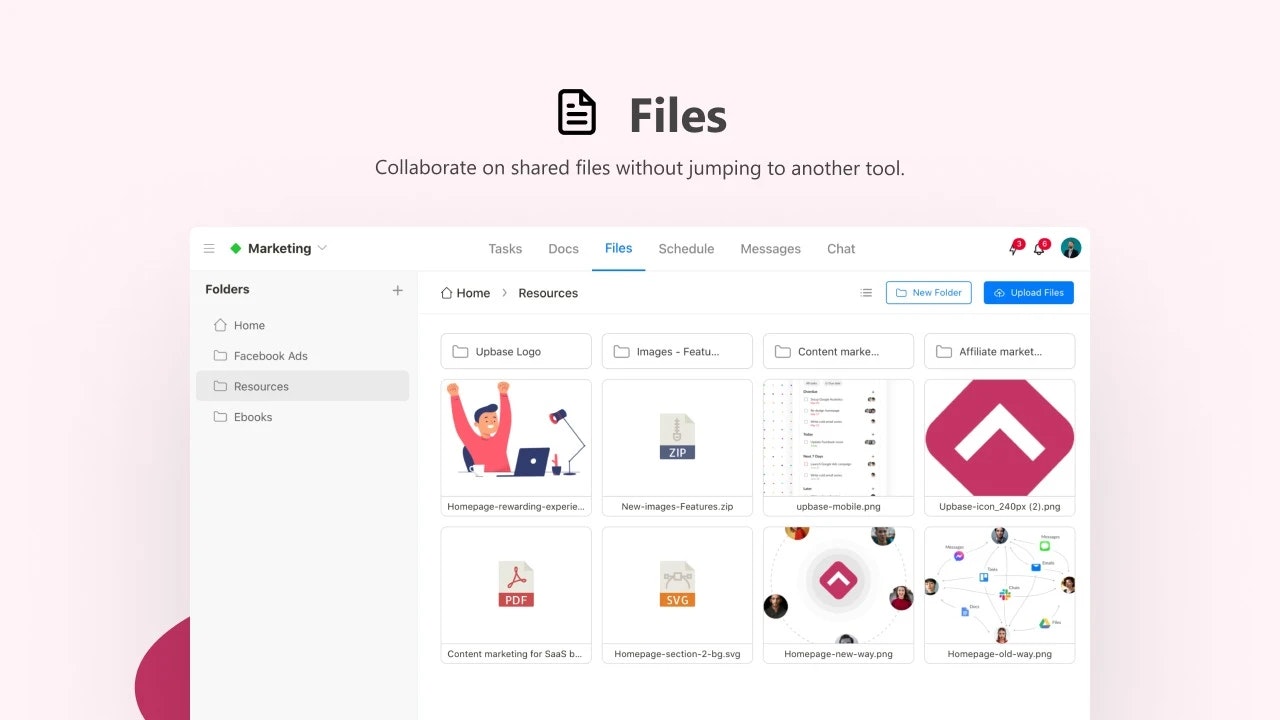Open the SVG file icon thumbnail
This screenshot has width=1280, height=720.
point(677,585)
